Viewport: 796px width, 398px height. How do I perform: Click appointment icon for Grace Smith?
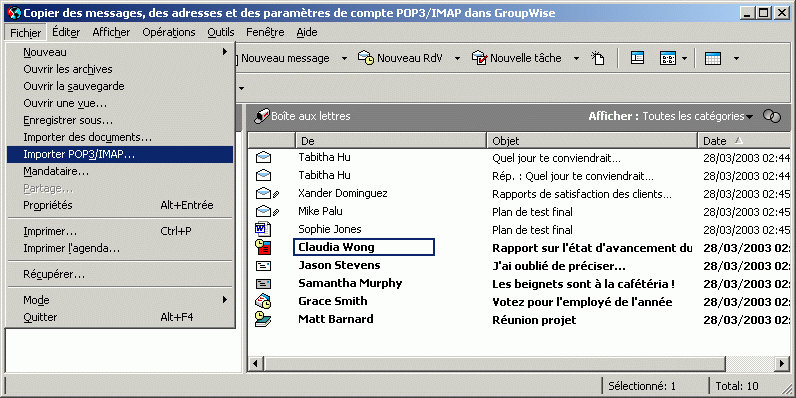pos(263,301)
